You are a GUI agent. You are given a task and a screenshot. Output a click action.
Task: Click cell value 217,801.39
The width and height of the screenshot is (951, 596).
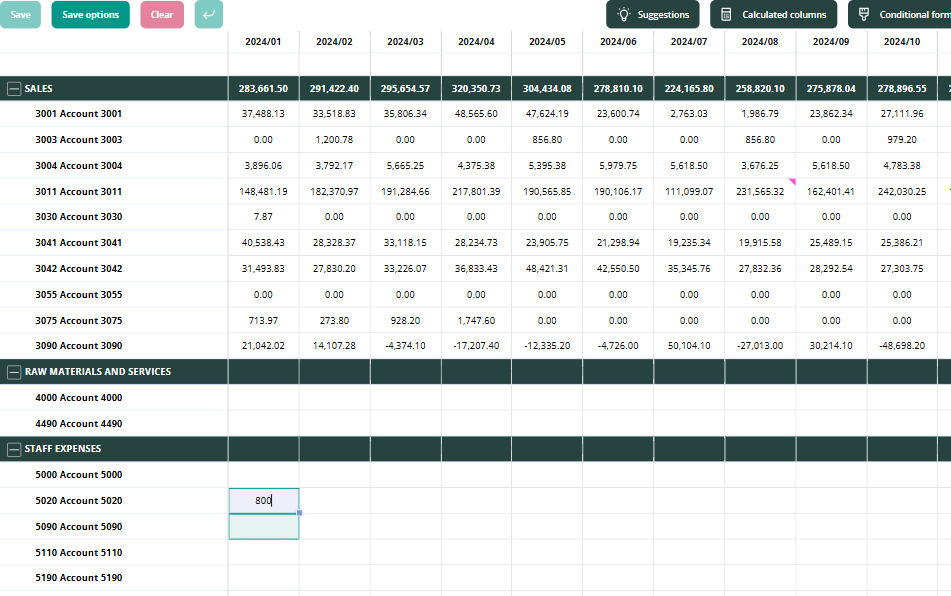(x=476, y=192)
